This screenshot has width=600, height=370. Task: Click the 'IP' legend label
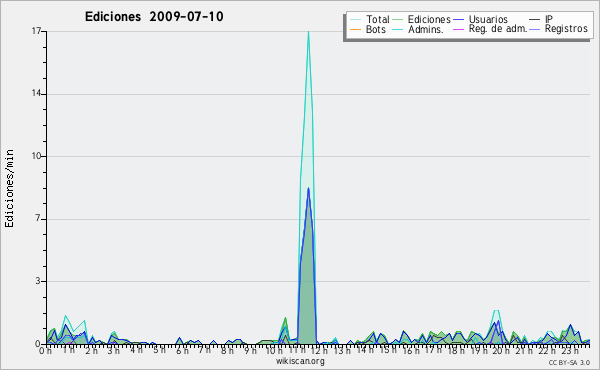[x=549, y=19]
